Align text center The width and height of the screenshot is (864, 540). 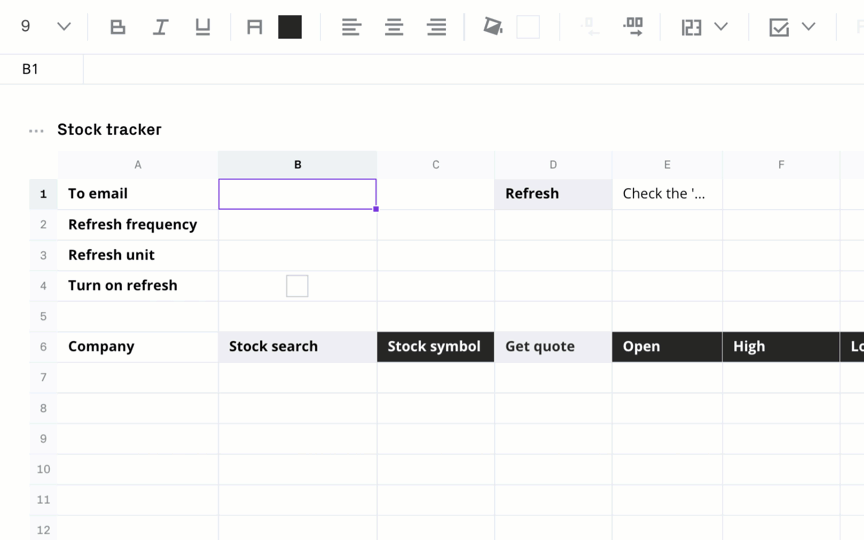(x=394, y=27)
